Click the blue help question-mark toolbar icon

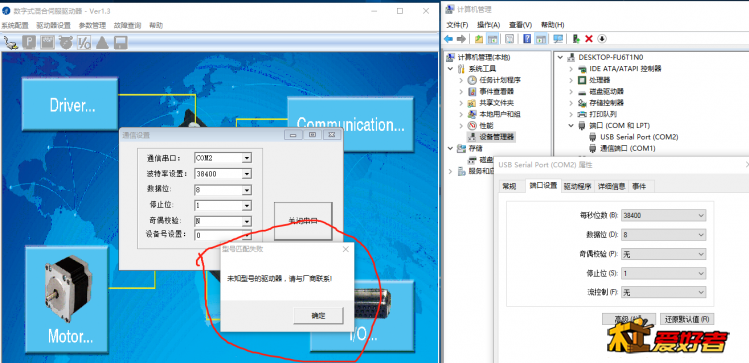click(x=527, y=39)
